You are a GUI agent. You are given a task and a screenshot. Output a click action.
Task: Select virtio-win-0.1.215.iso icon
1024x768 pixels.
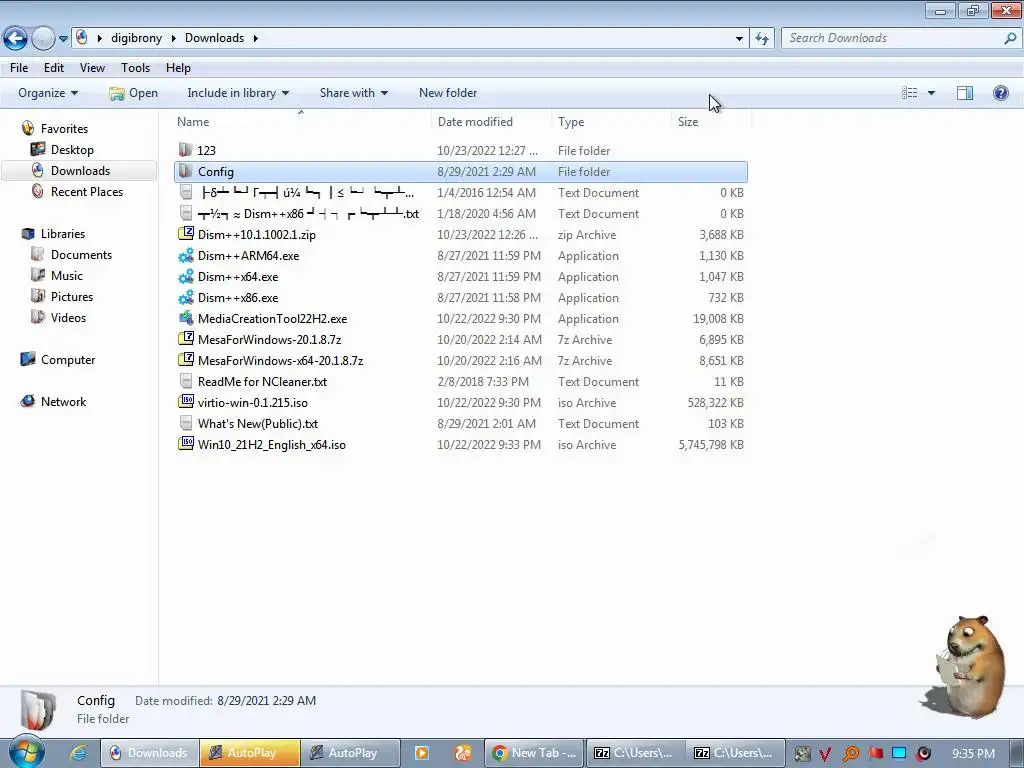pyautogui.click(x=186, y=402)
